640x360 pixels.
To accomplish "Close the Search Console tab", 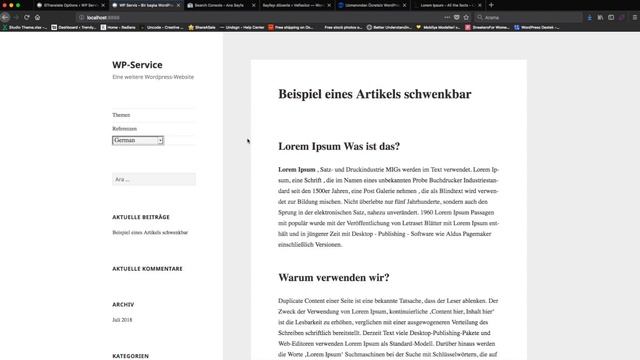I will [253, 5].
